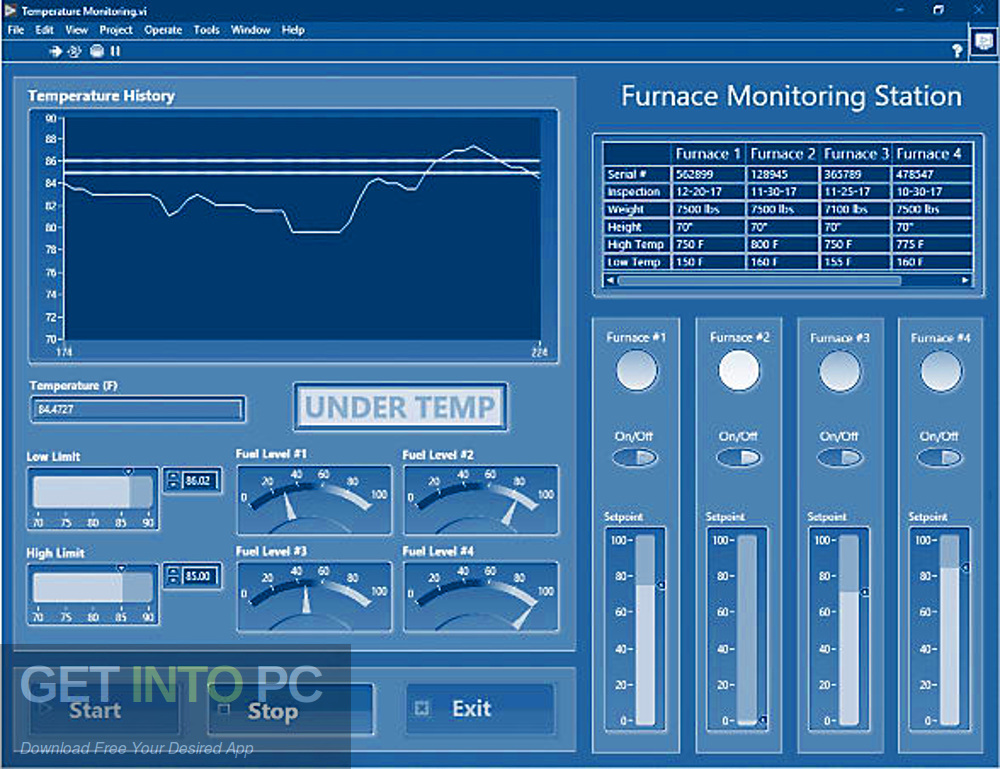Click the Furnace #3 round indicator light
The image size is (1000, 769).
pos(840,371)
